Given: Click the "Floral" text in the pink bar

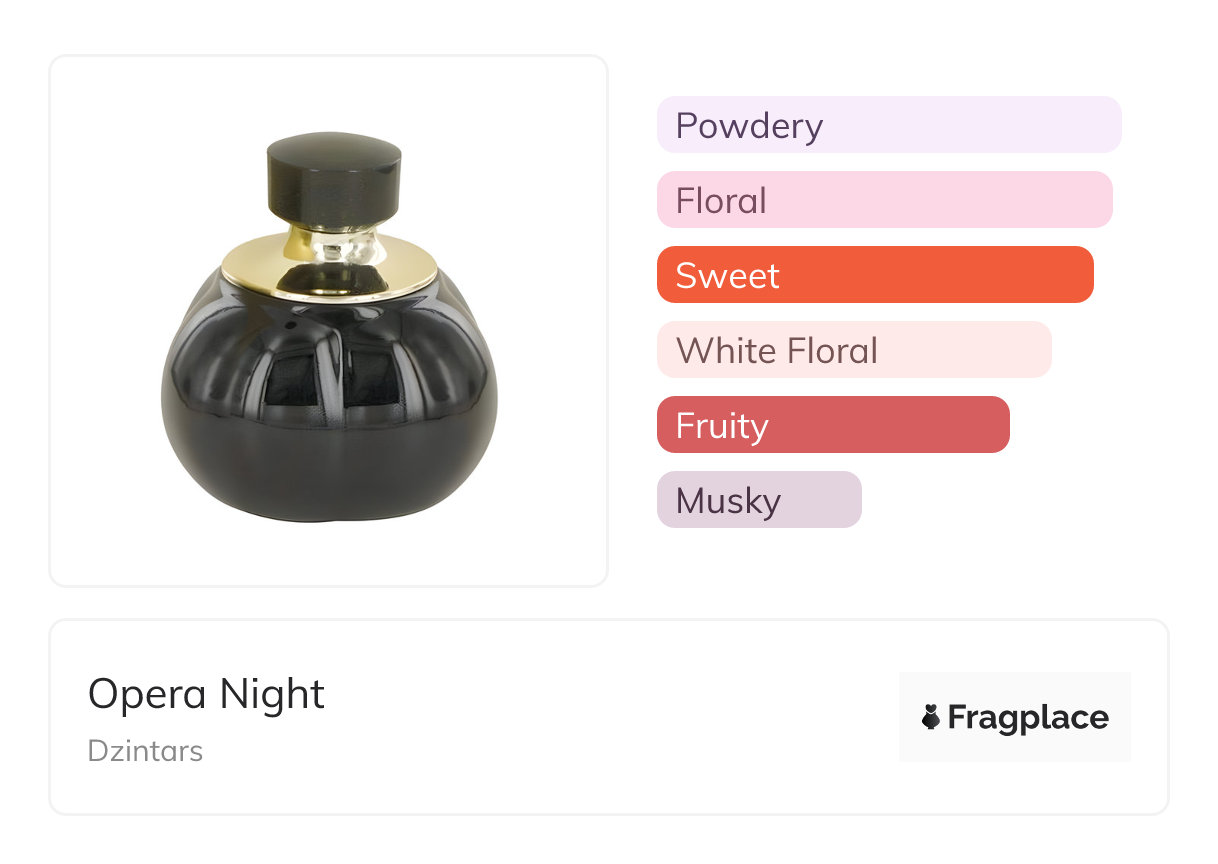Looking at the screenshot, I should pos(721,201).
